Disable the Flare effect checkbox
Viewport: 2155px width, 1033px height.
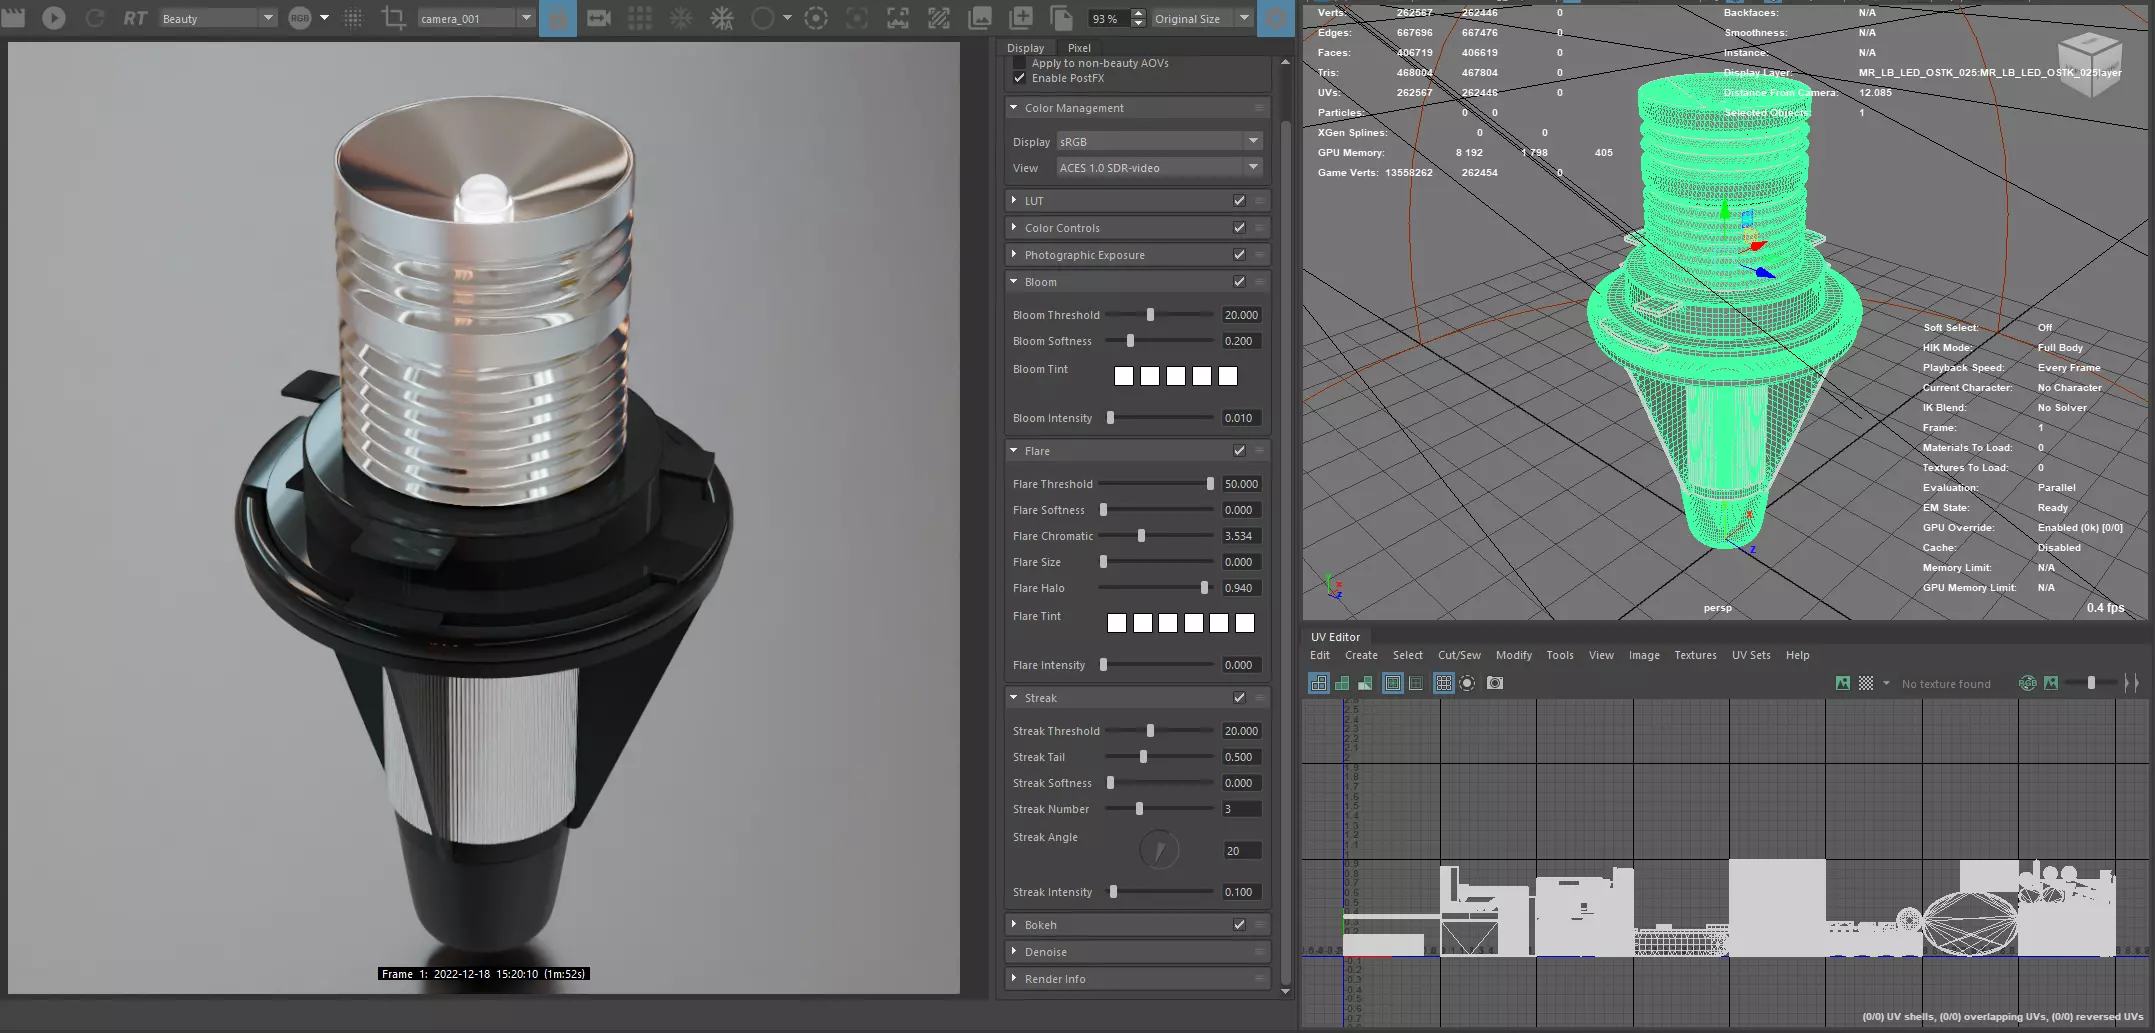(x=1239, y=451)
